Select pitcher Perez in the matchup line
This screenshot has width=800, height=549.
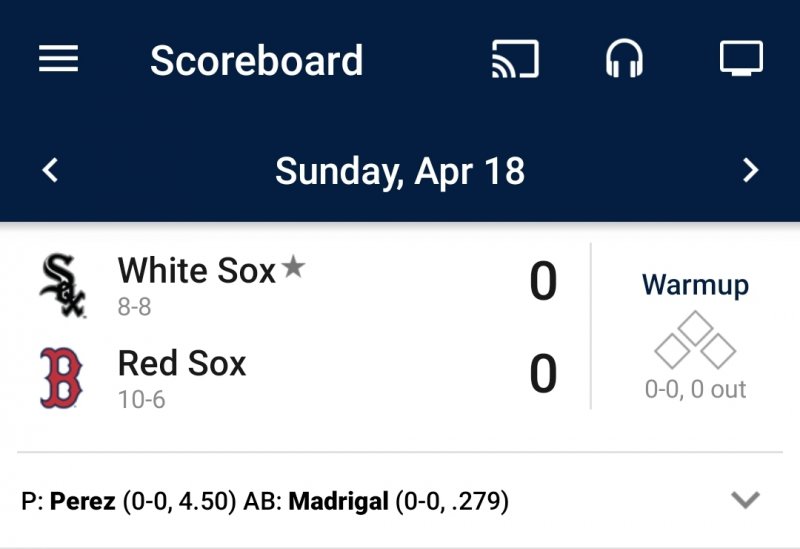(x=83, y=501)
